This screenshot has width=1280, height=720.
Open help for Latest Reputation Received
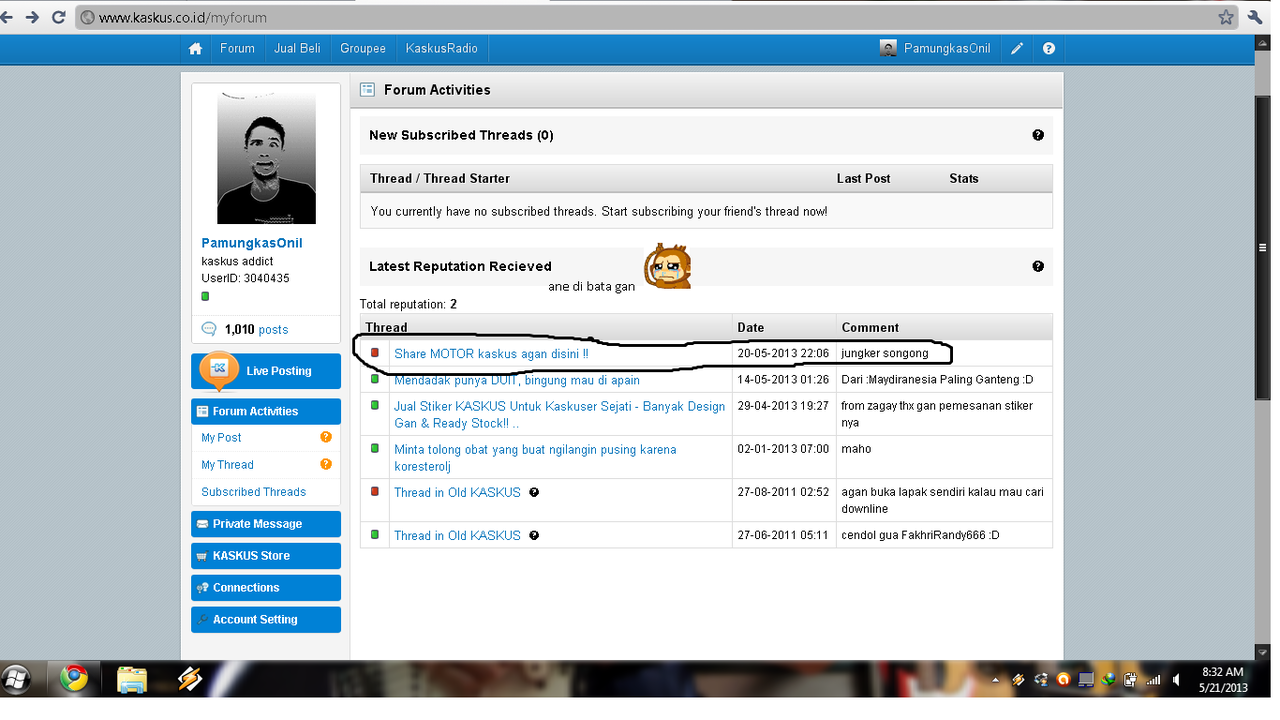pyautogui.click(x=1038, y=266)
